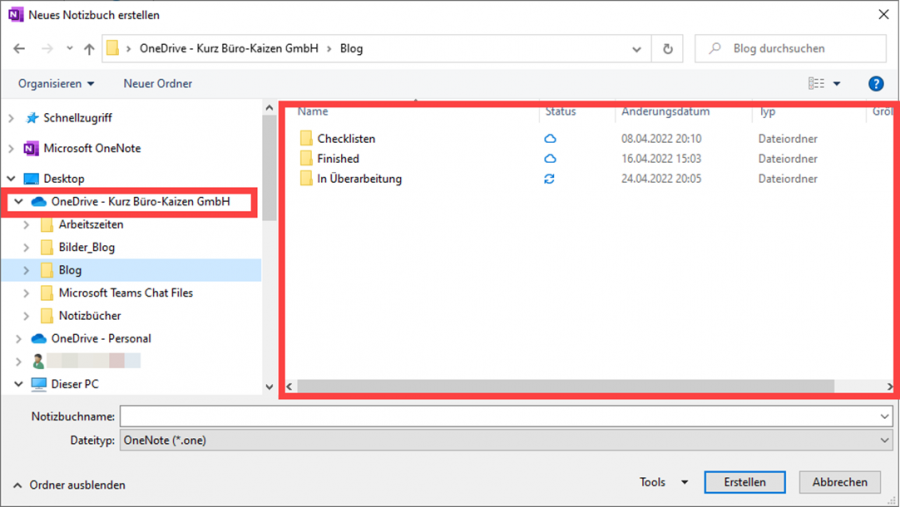
Task: Expand Microsoft OneNote tree node
Action: pyautogui.click(x=11, y=149)
